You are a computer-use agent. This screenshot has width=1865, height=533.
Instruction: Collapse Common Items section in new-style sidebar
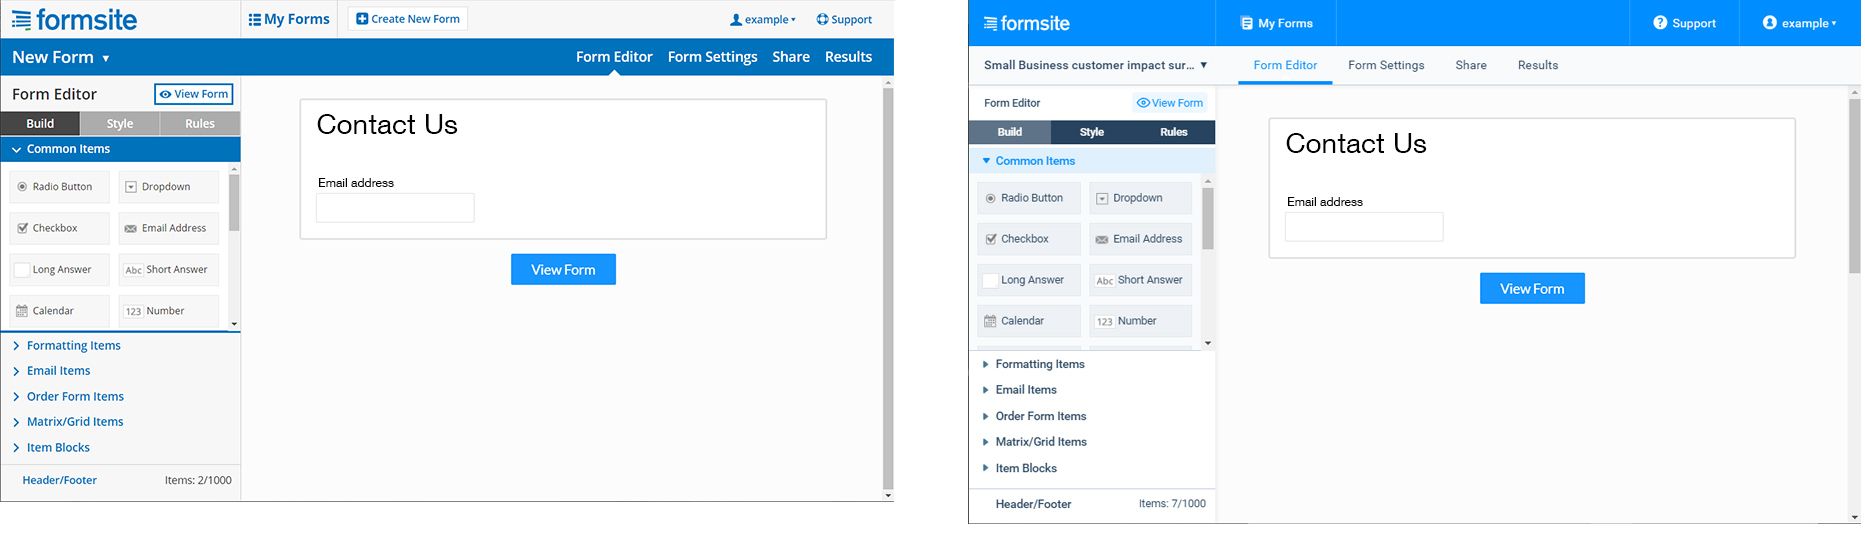1092,161
